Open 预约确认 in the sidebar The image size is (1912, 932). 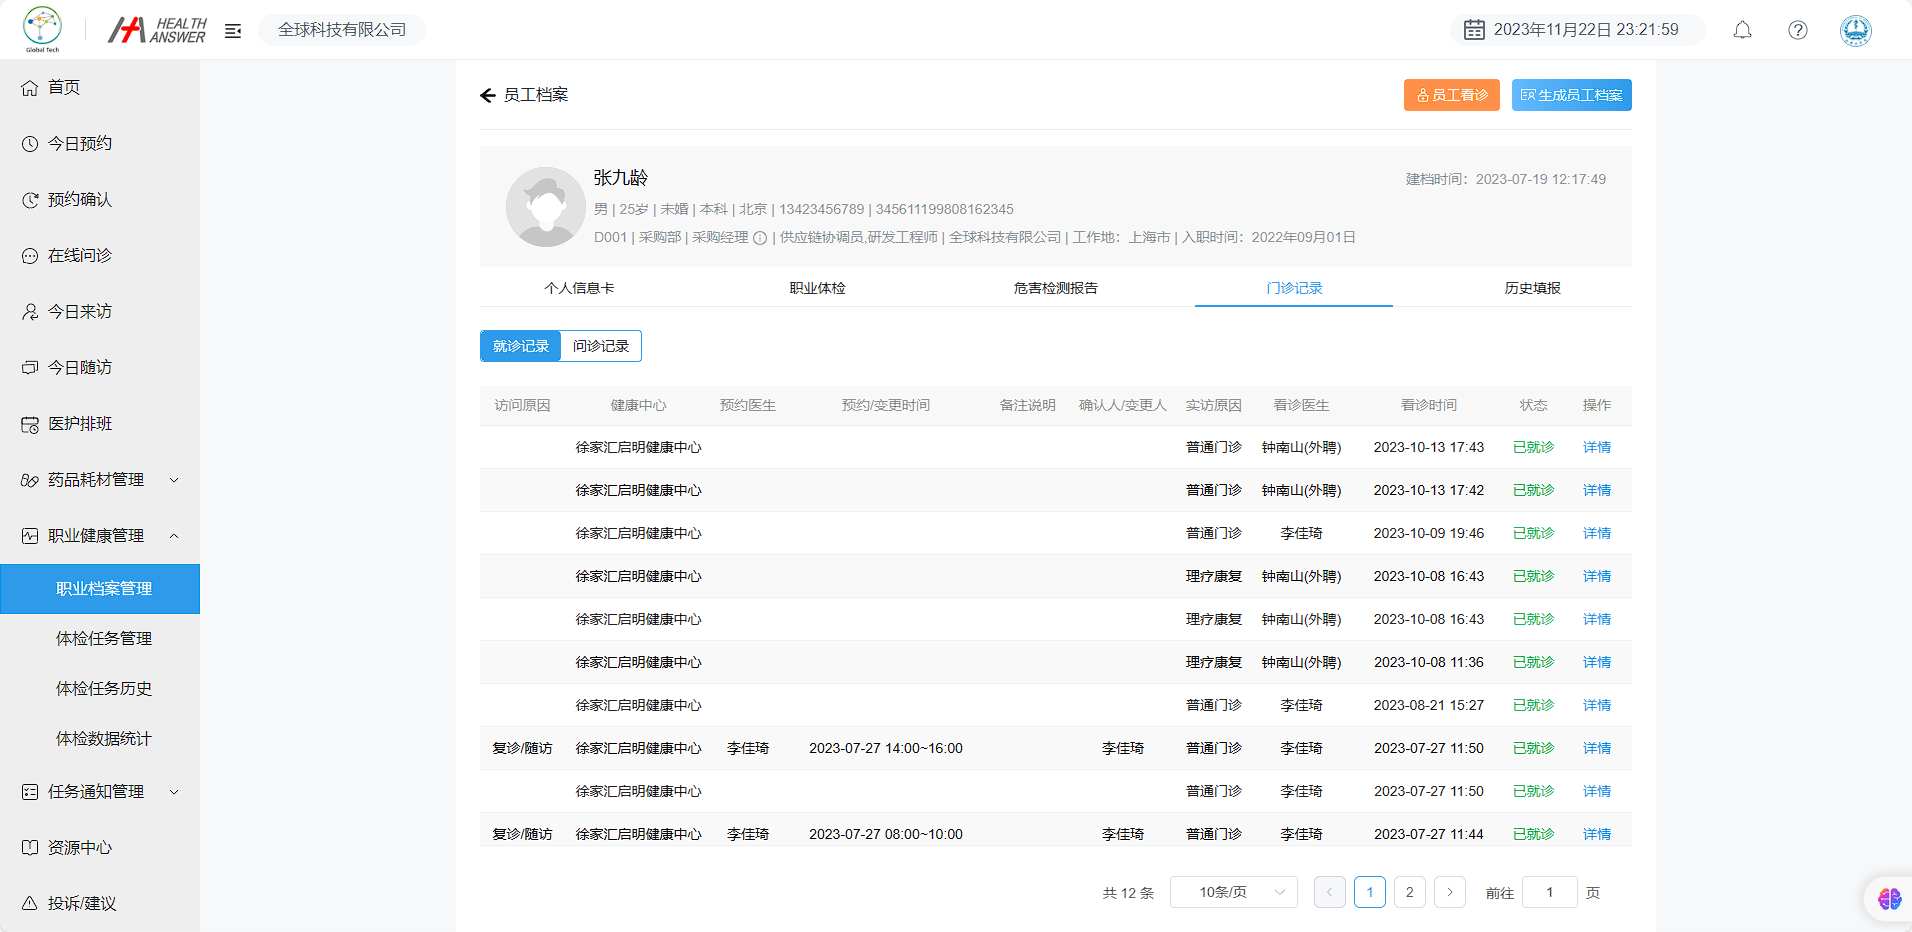point(100,200)
